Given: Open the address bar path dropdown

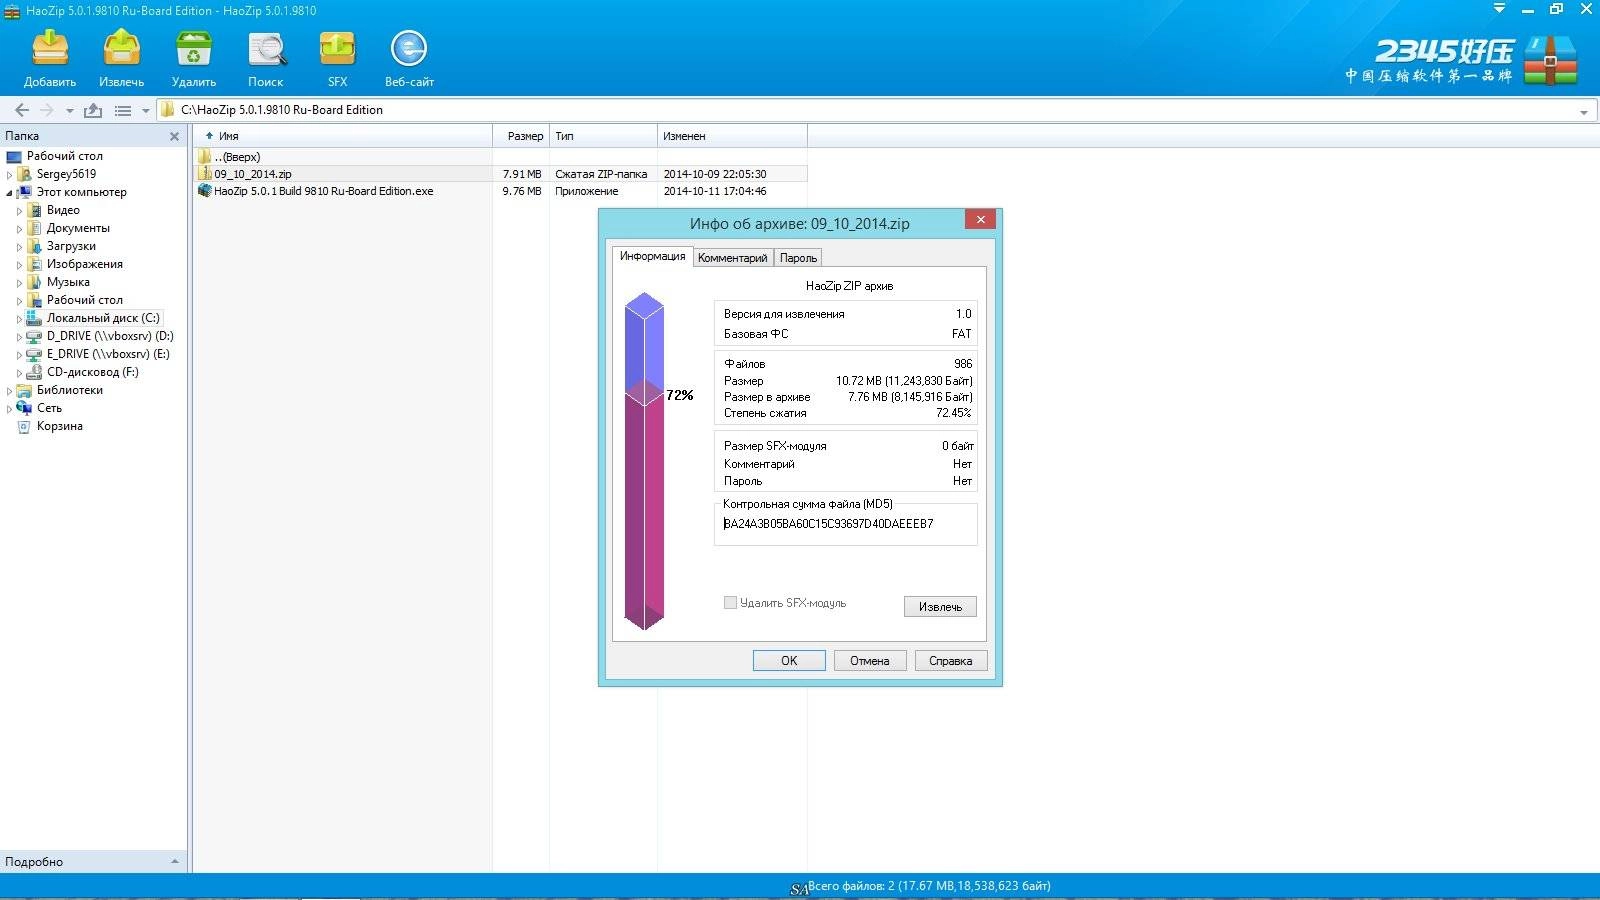Looking at the screenshot, I should click(1583, 112).
